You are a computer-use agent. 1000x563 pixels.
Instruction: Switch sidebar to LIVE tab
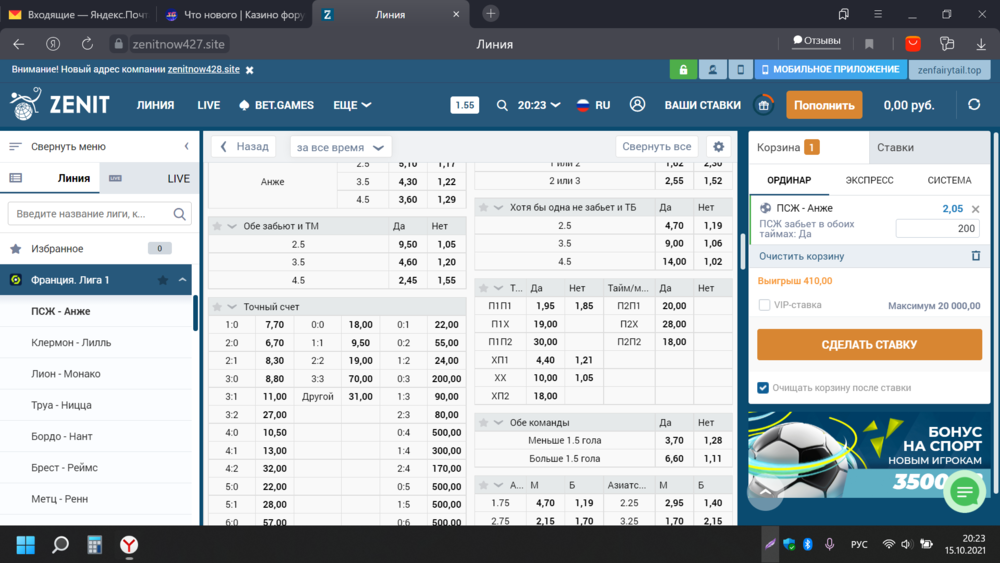(149, 179)
